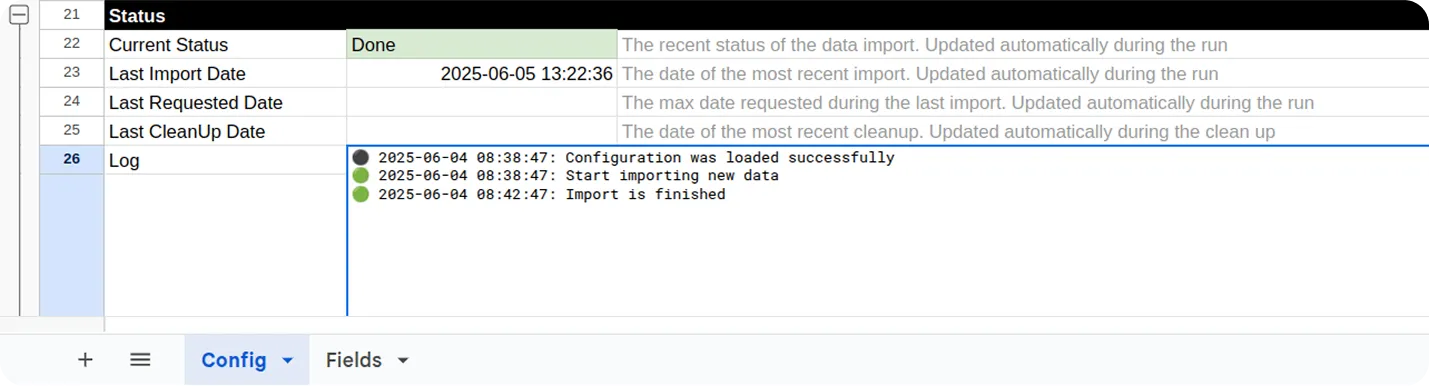Select row 21 header
This screenshot has width=1429, height=386.
point(71,15)
